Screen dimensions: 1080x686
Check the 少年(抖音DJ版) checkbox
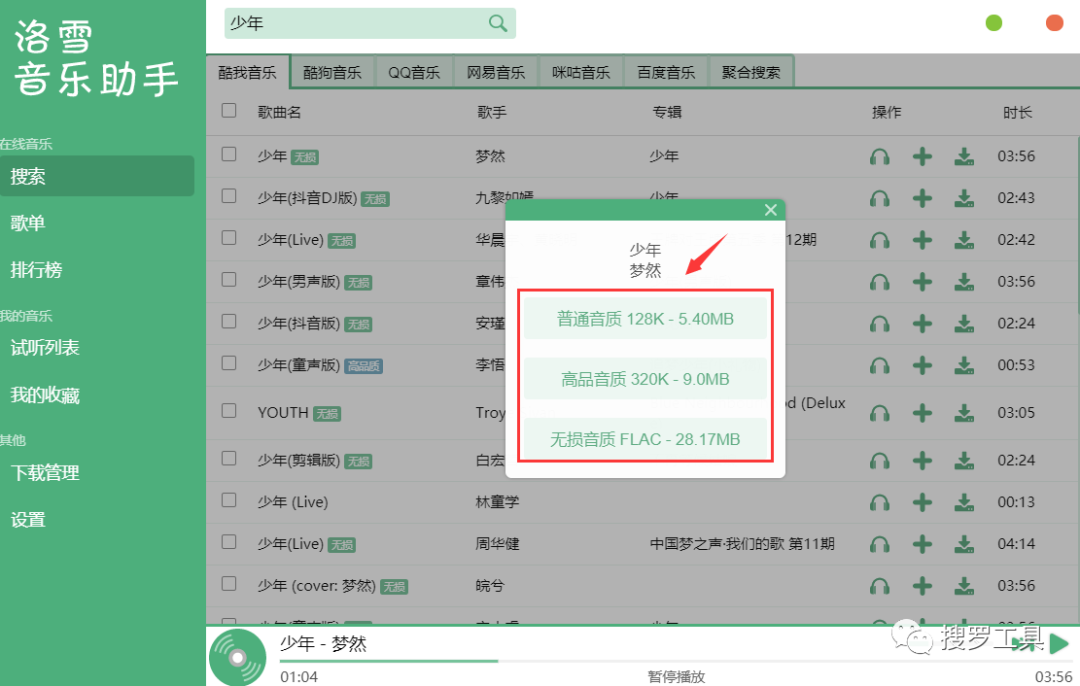[229, 196]
